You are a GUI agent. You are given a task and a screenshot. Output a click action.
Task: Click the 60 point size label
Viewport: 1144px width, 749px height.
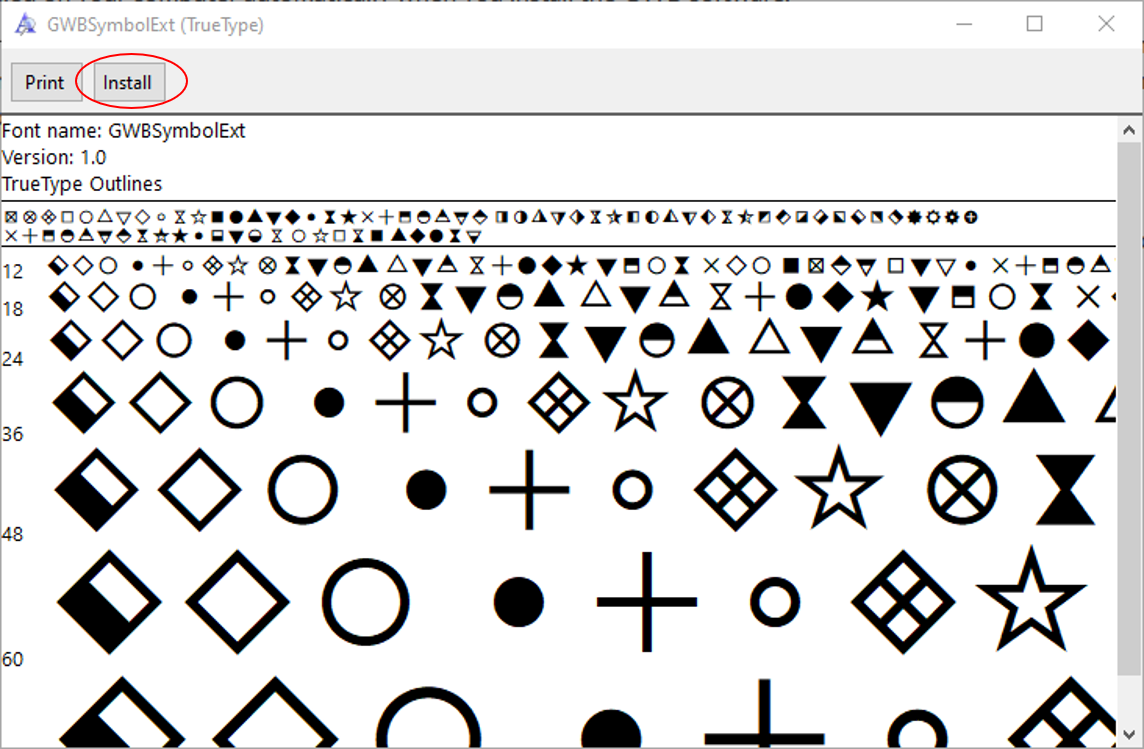[x=12, y=659]
